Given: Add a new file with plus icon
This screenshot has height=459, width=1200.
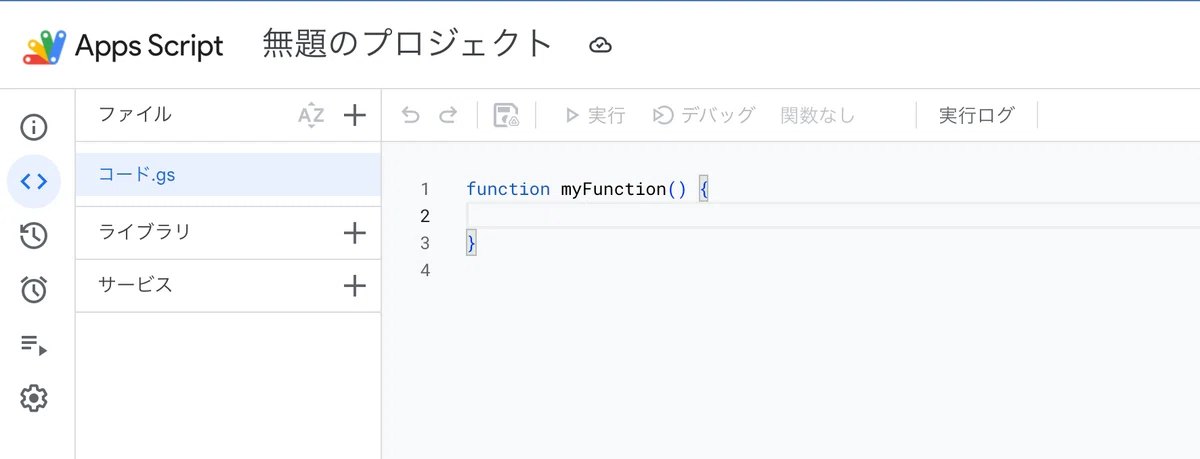Looking at the screenshot, I should (355, 115).
